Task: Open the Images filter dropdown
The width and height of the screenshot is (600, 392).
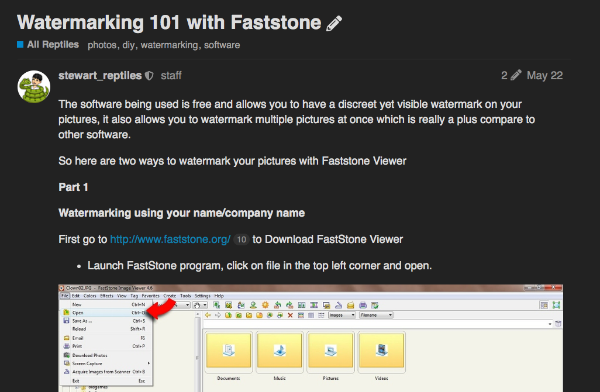Action: coord(342,315)
